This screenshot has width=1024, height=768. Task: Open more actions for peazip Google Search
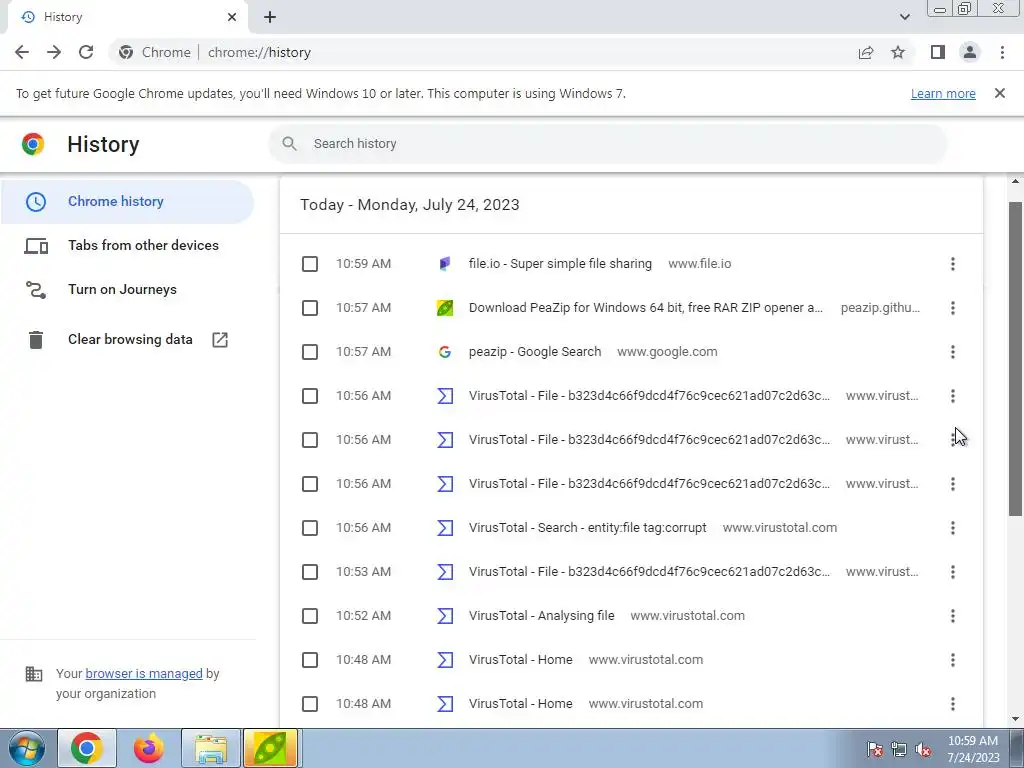point(952,352)
